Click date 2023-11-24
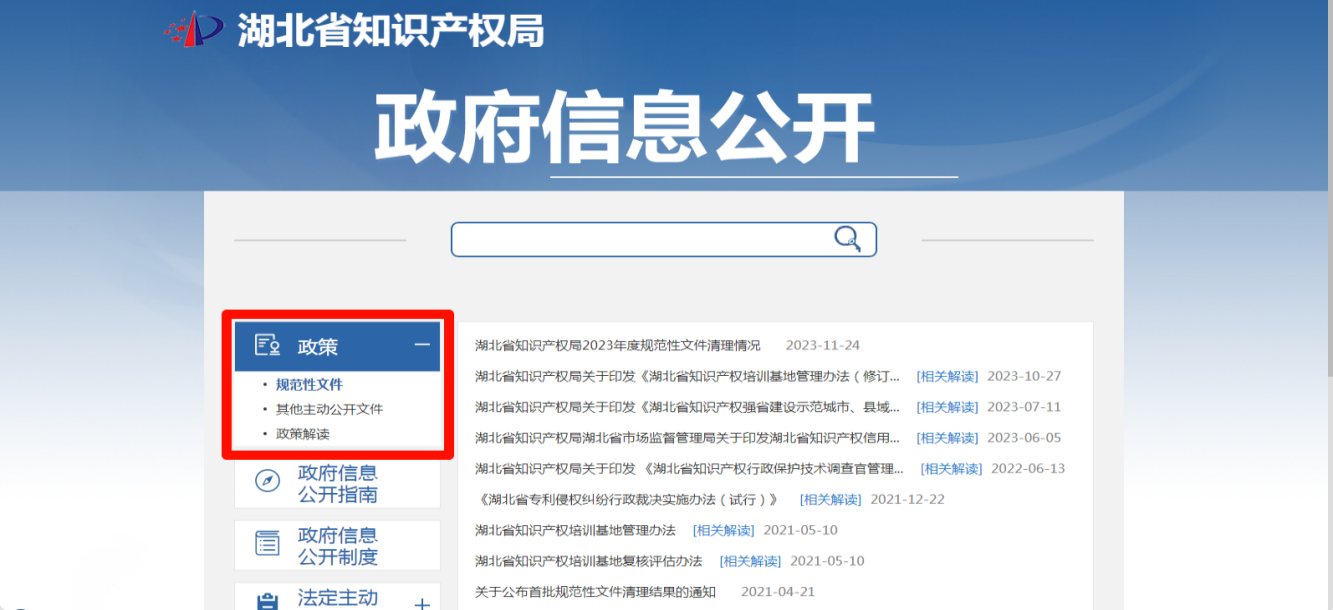Screen dimensions: 1333x610 pos(823,345)
